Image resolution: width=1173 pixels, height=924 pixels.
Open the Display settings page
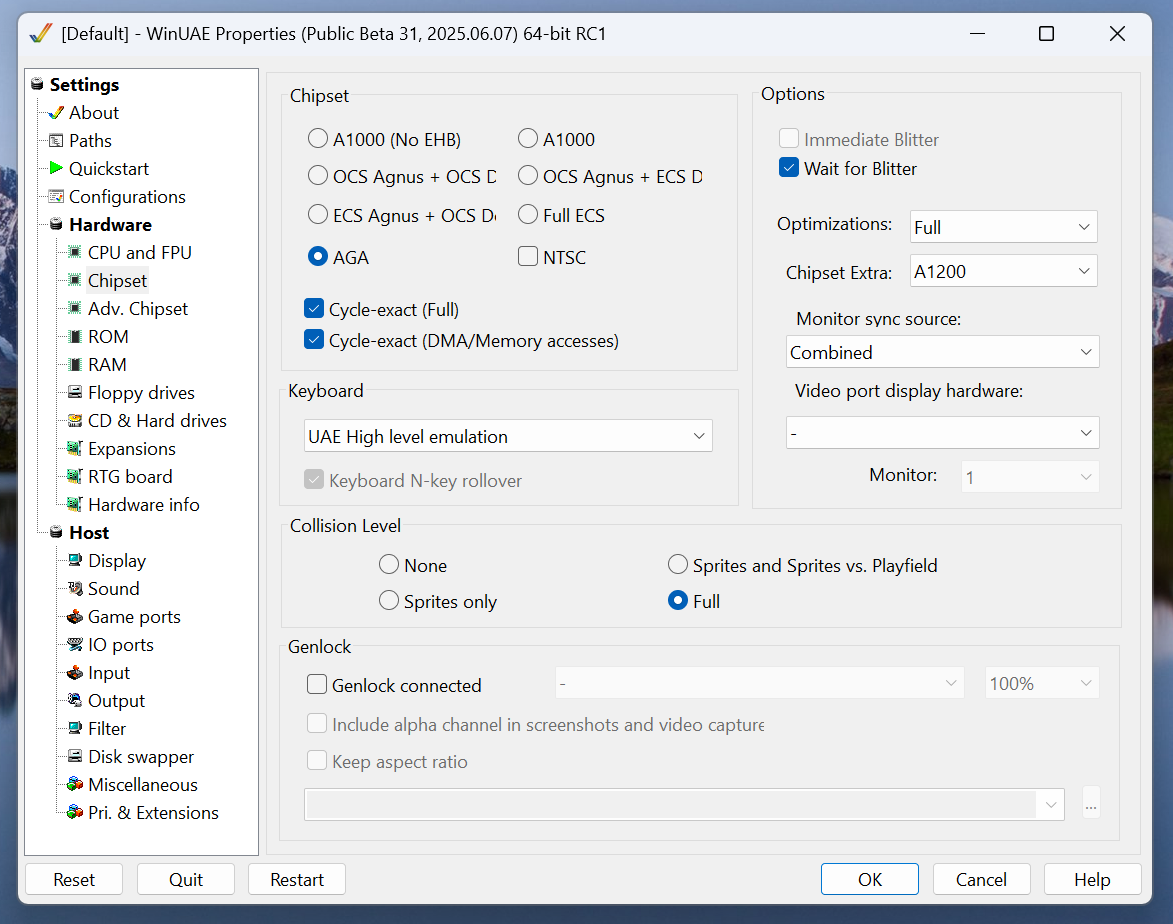[x=117, y=560]
